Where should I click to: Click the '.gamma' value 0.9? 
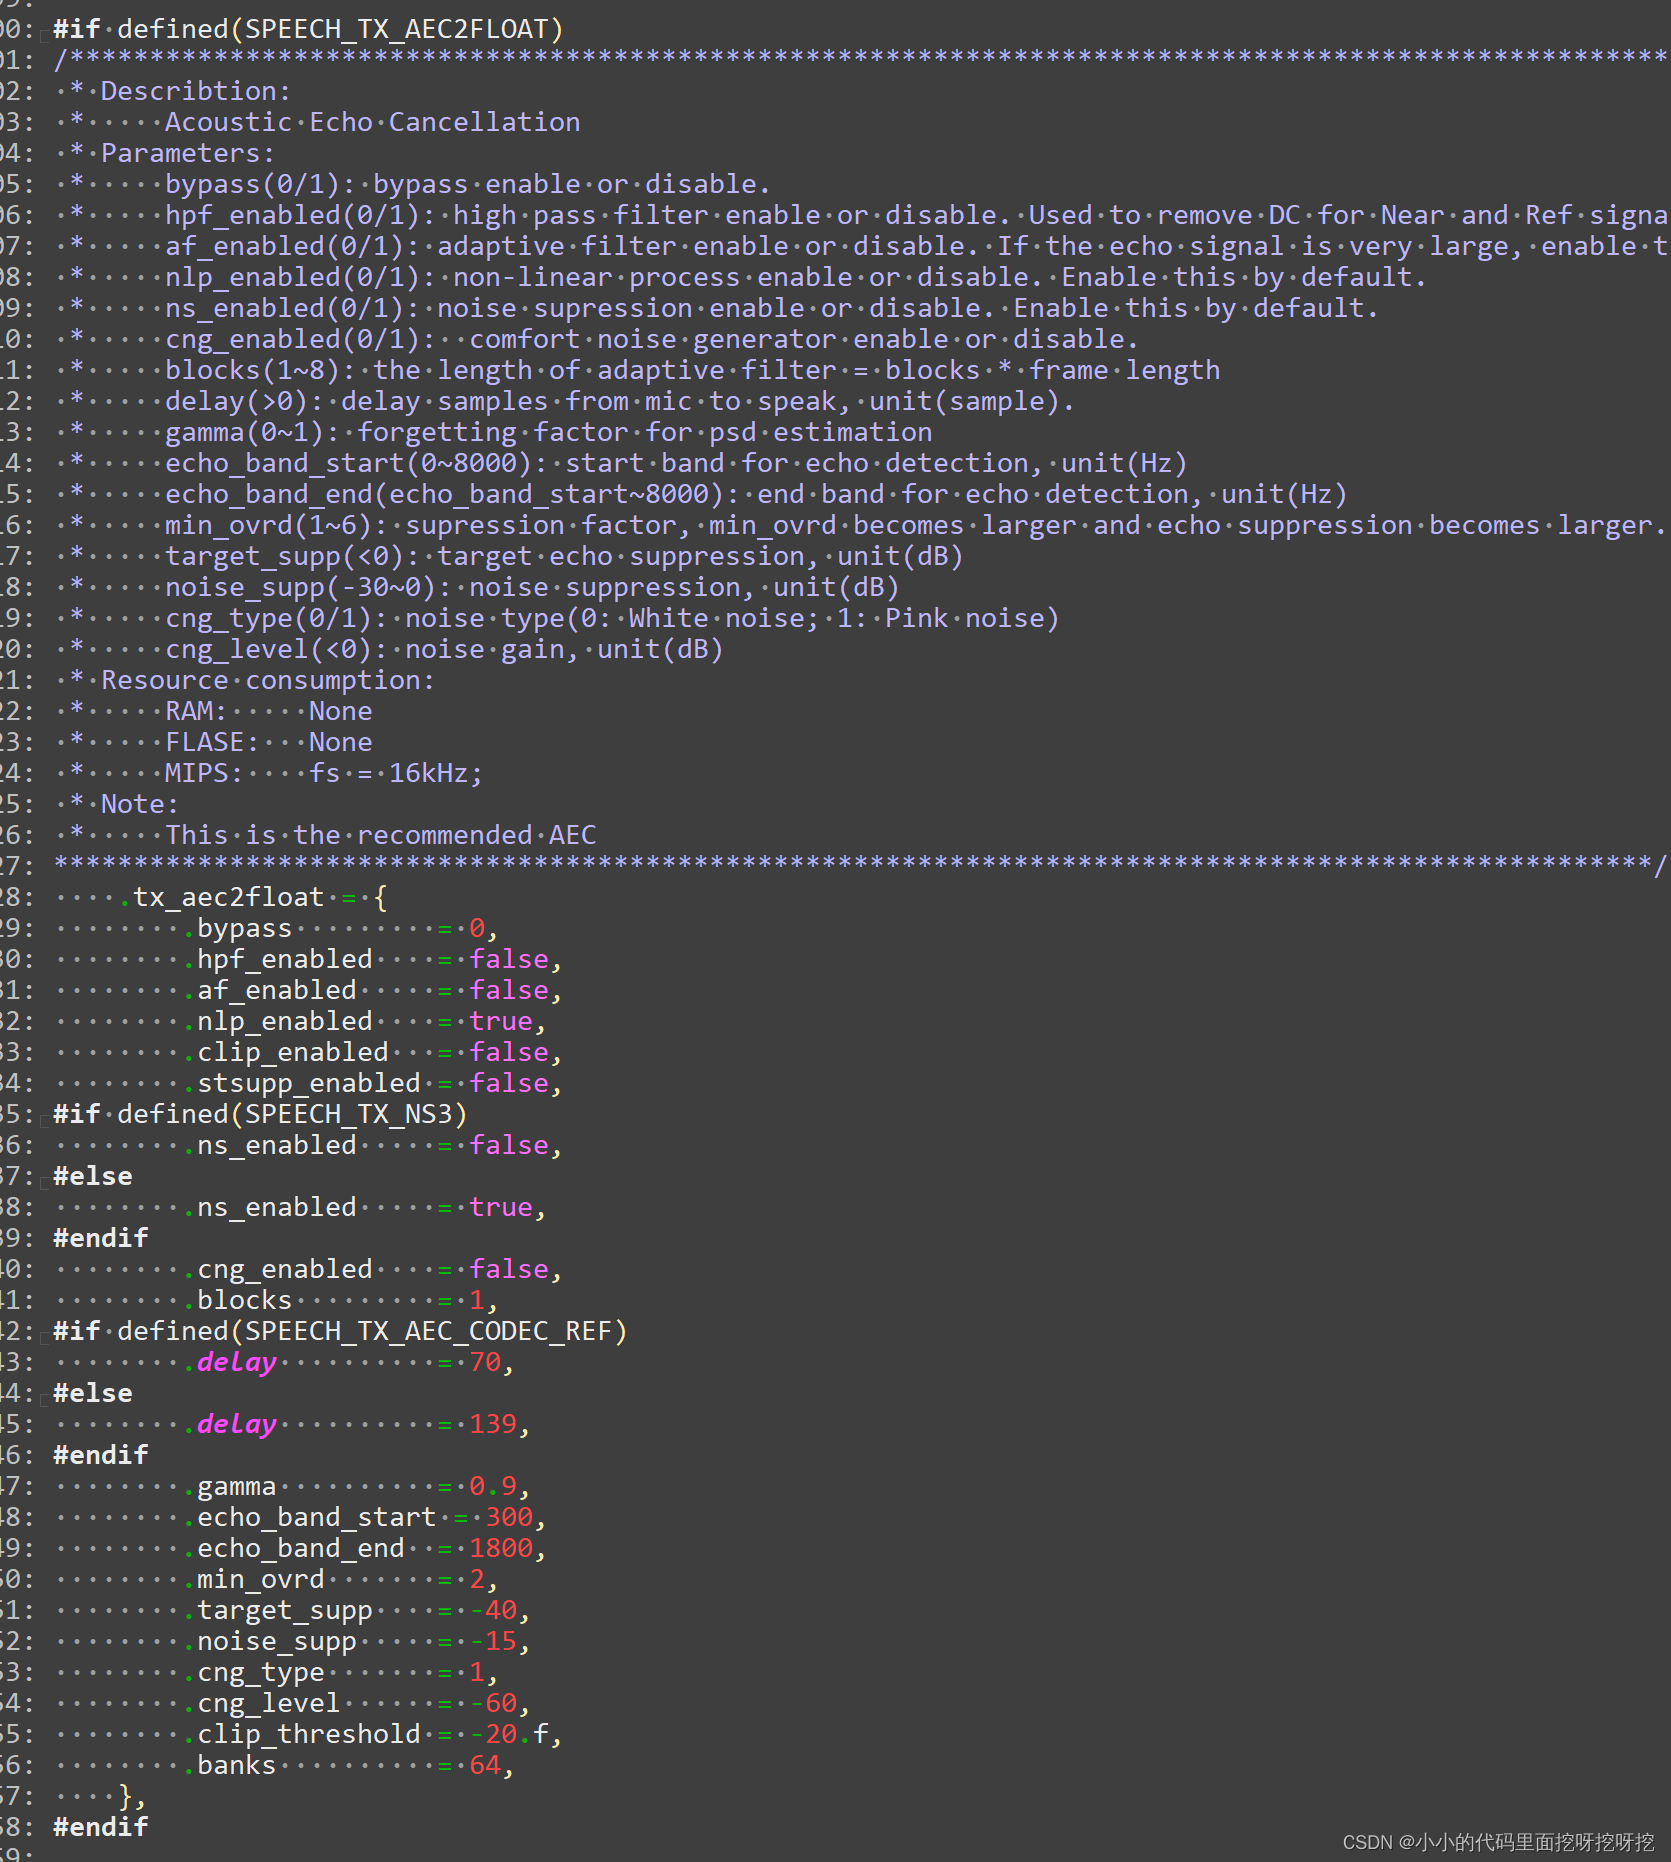[493, 1486]
